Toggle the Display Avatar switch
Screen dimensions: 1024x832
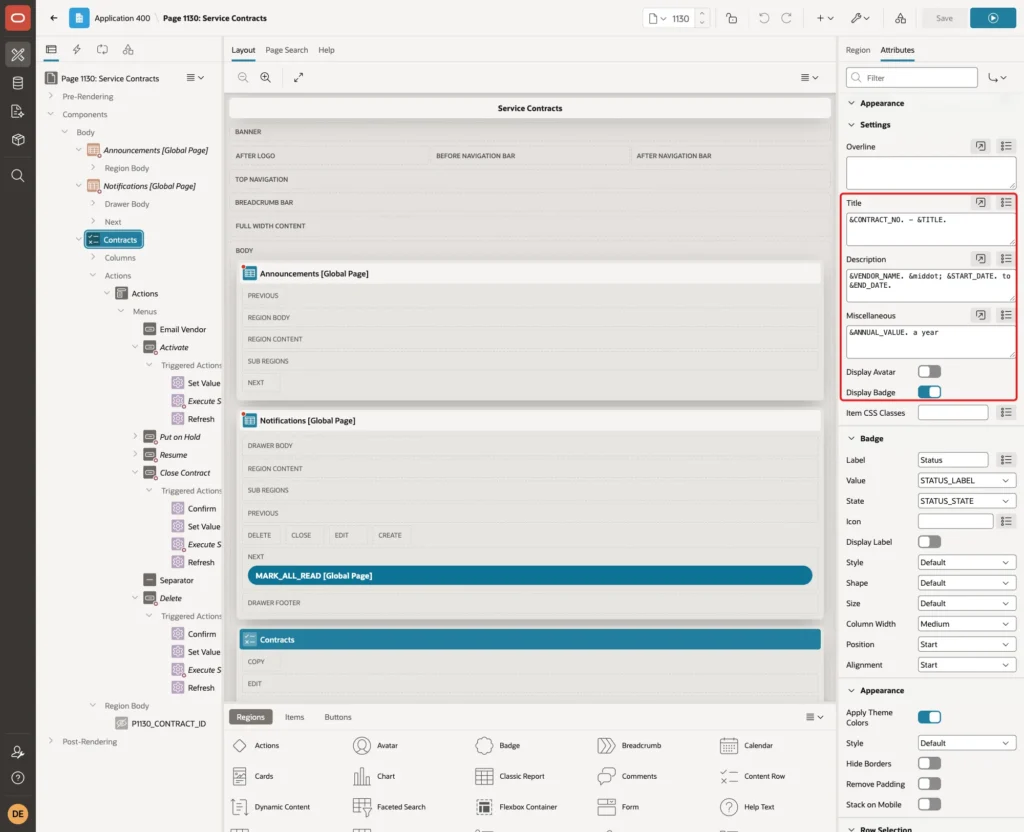pos(929,372)
